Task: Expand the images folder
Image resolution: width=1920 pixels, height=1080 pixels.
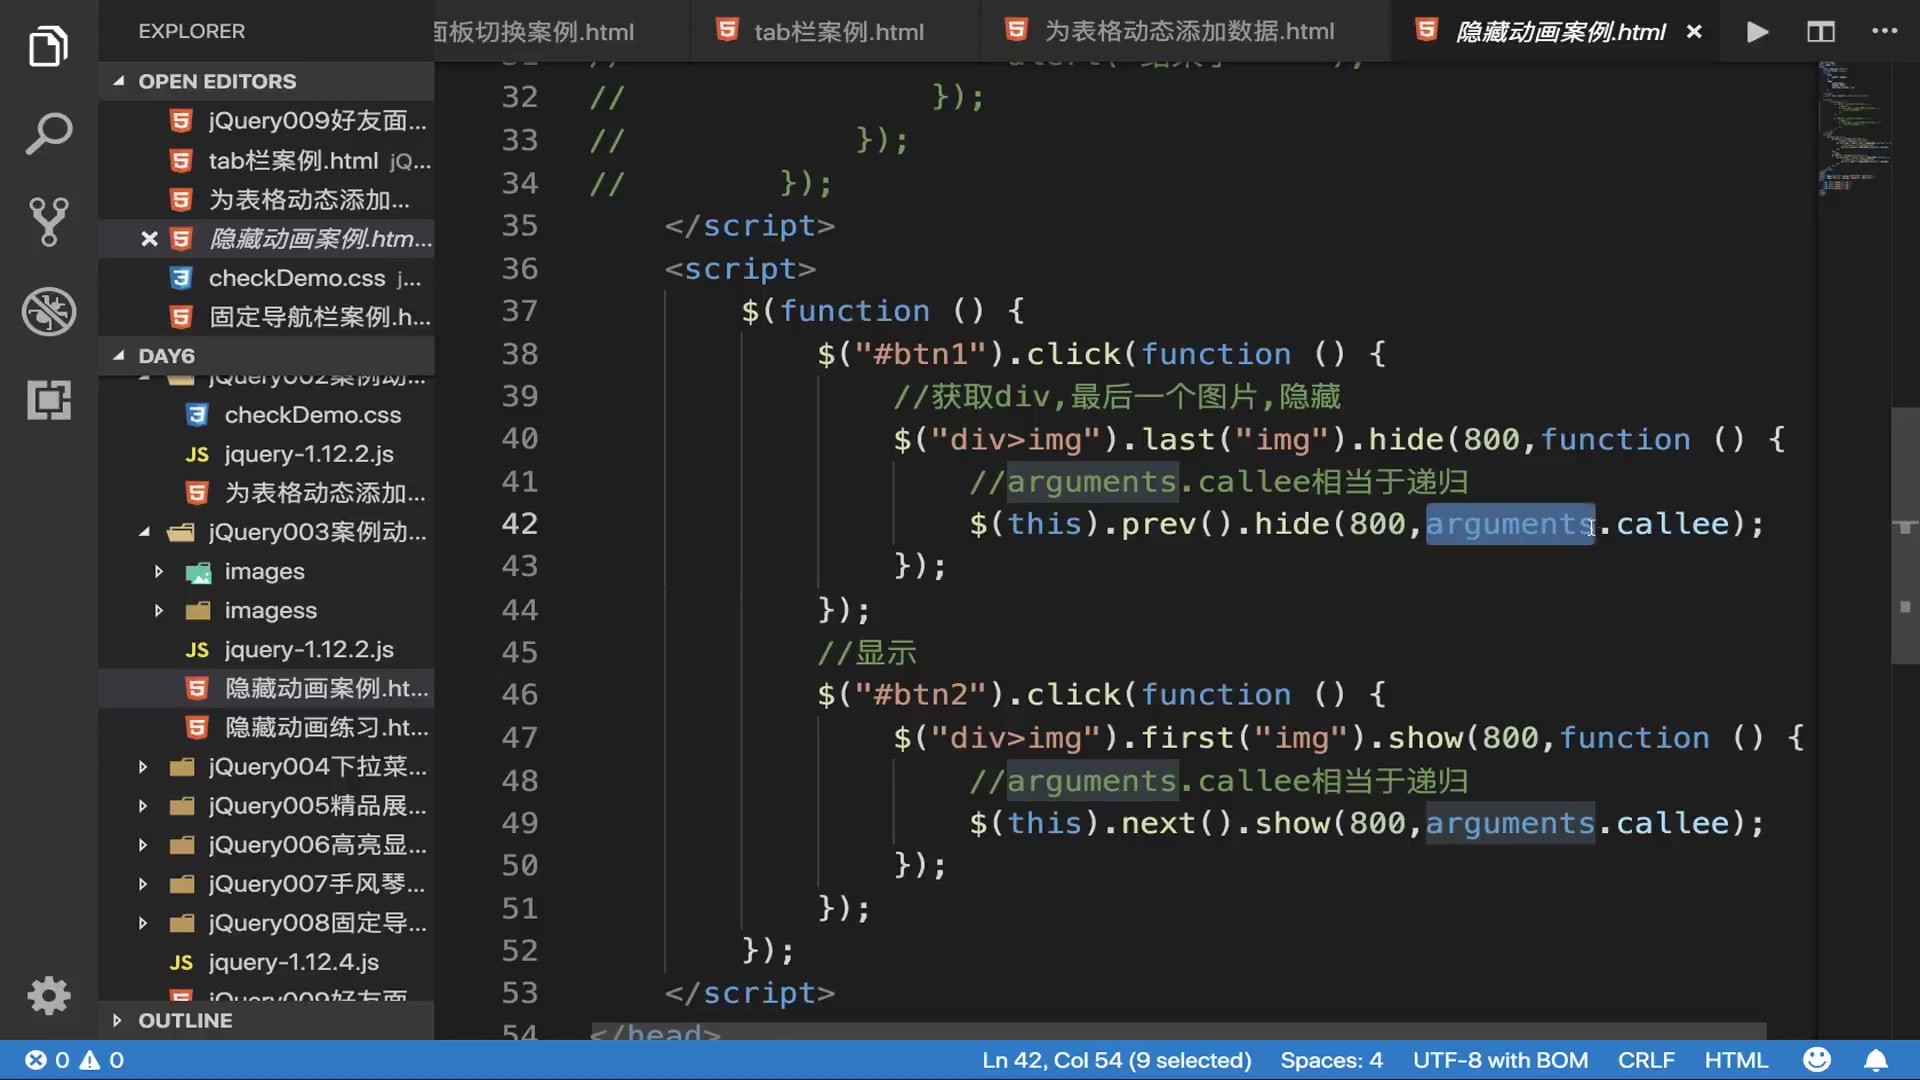Action: click(x=266, y=571)
